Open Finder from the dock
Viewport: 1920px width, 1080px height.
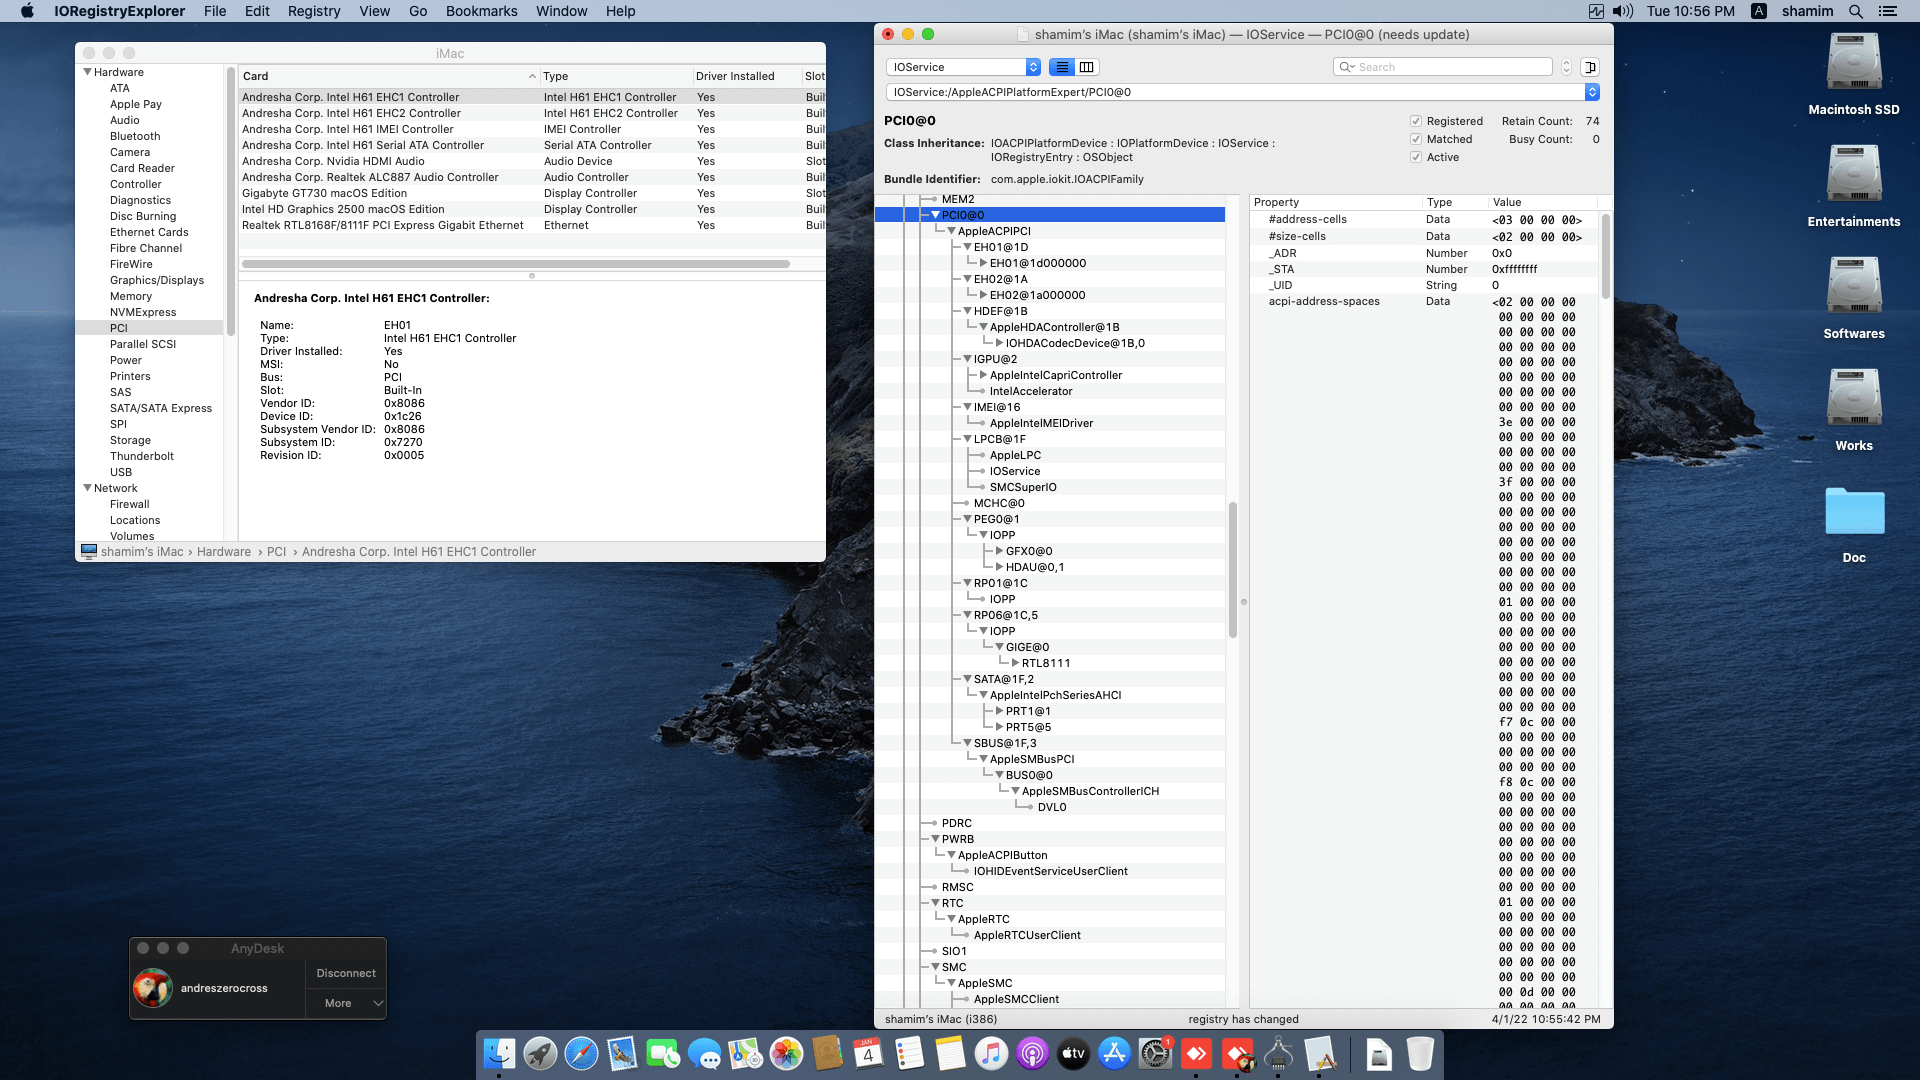coord(499,1053)
